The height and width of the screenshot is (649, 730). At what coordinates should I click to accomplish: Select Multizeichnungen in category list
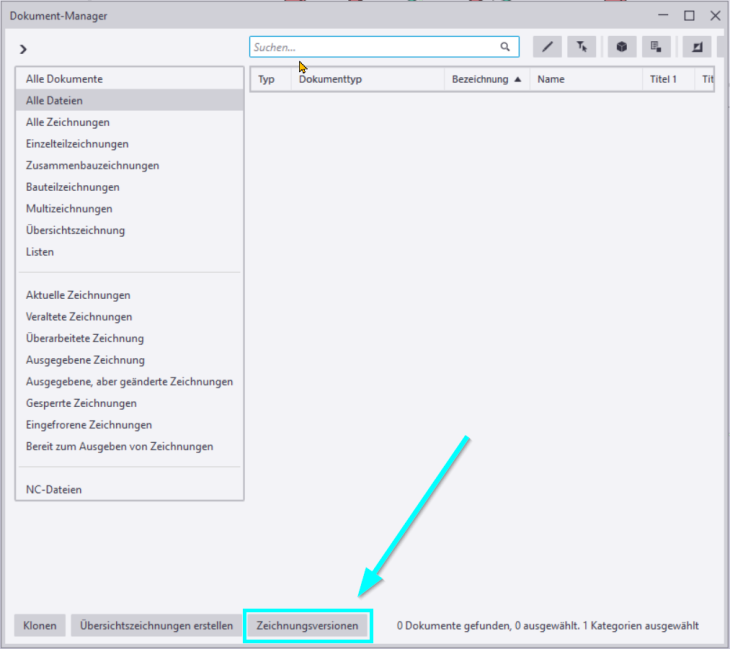(x=129, y=208)
